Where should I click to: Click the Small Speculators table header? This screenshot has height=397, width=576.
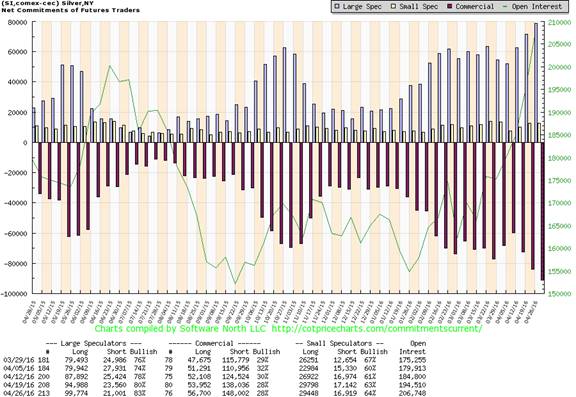click(340, 343)
